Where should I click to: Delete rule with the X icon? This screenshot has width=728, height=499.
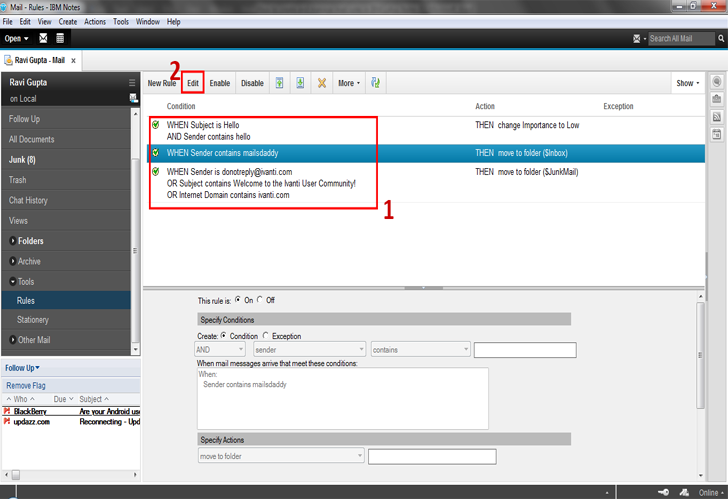click(x=321, y=83)
